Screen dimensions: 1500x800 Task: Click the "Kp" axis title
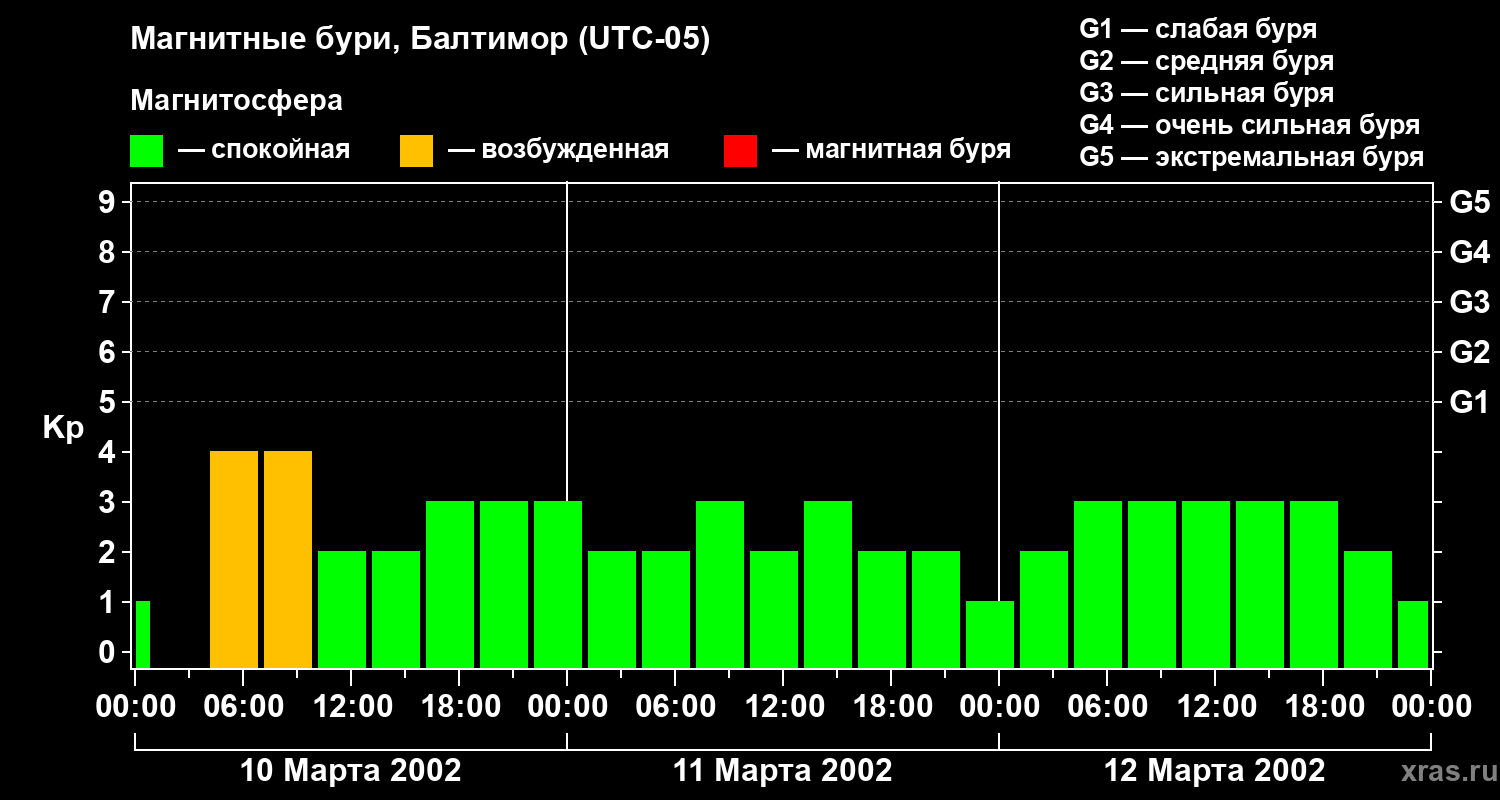63,428
